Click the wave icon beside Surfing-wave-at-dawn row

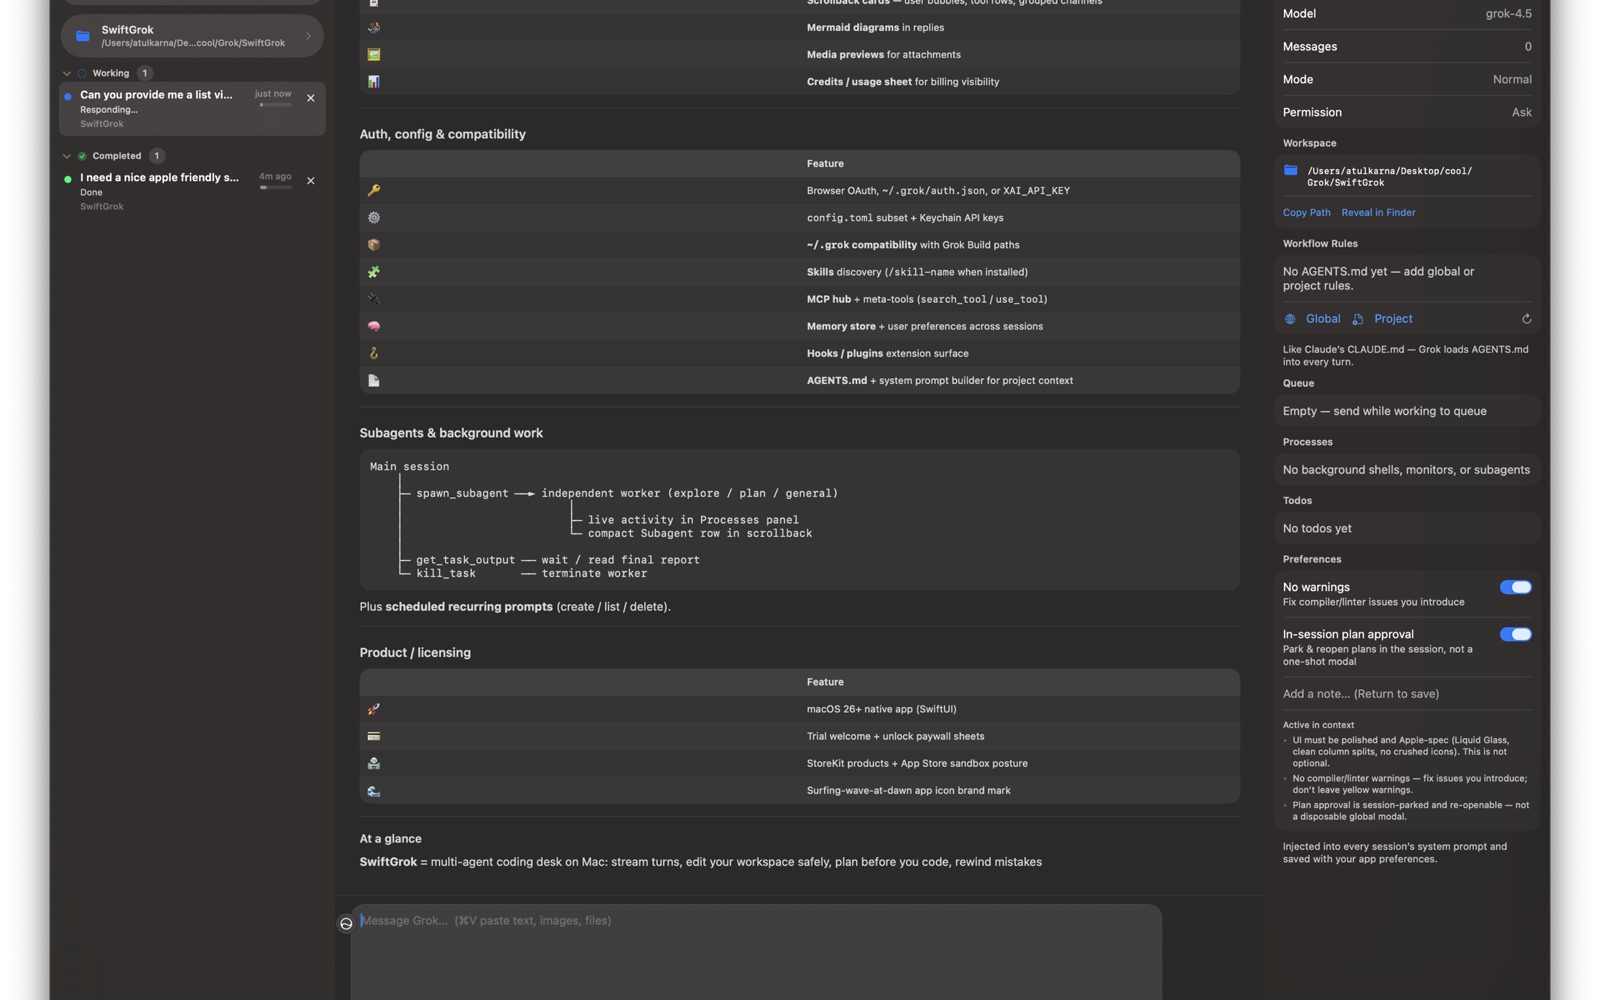coord(374,791)
